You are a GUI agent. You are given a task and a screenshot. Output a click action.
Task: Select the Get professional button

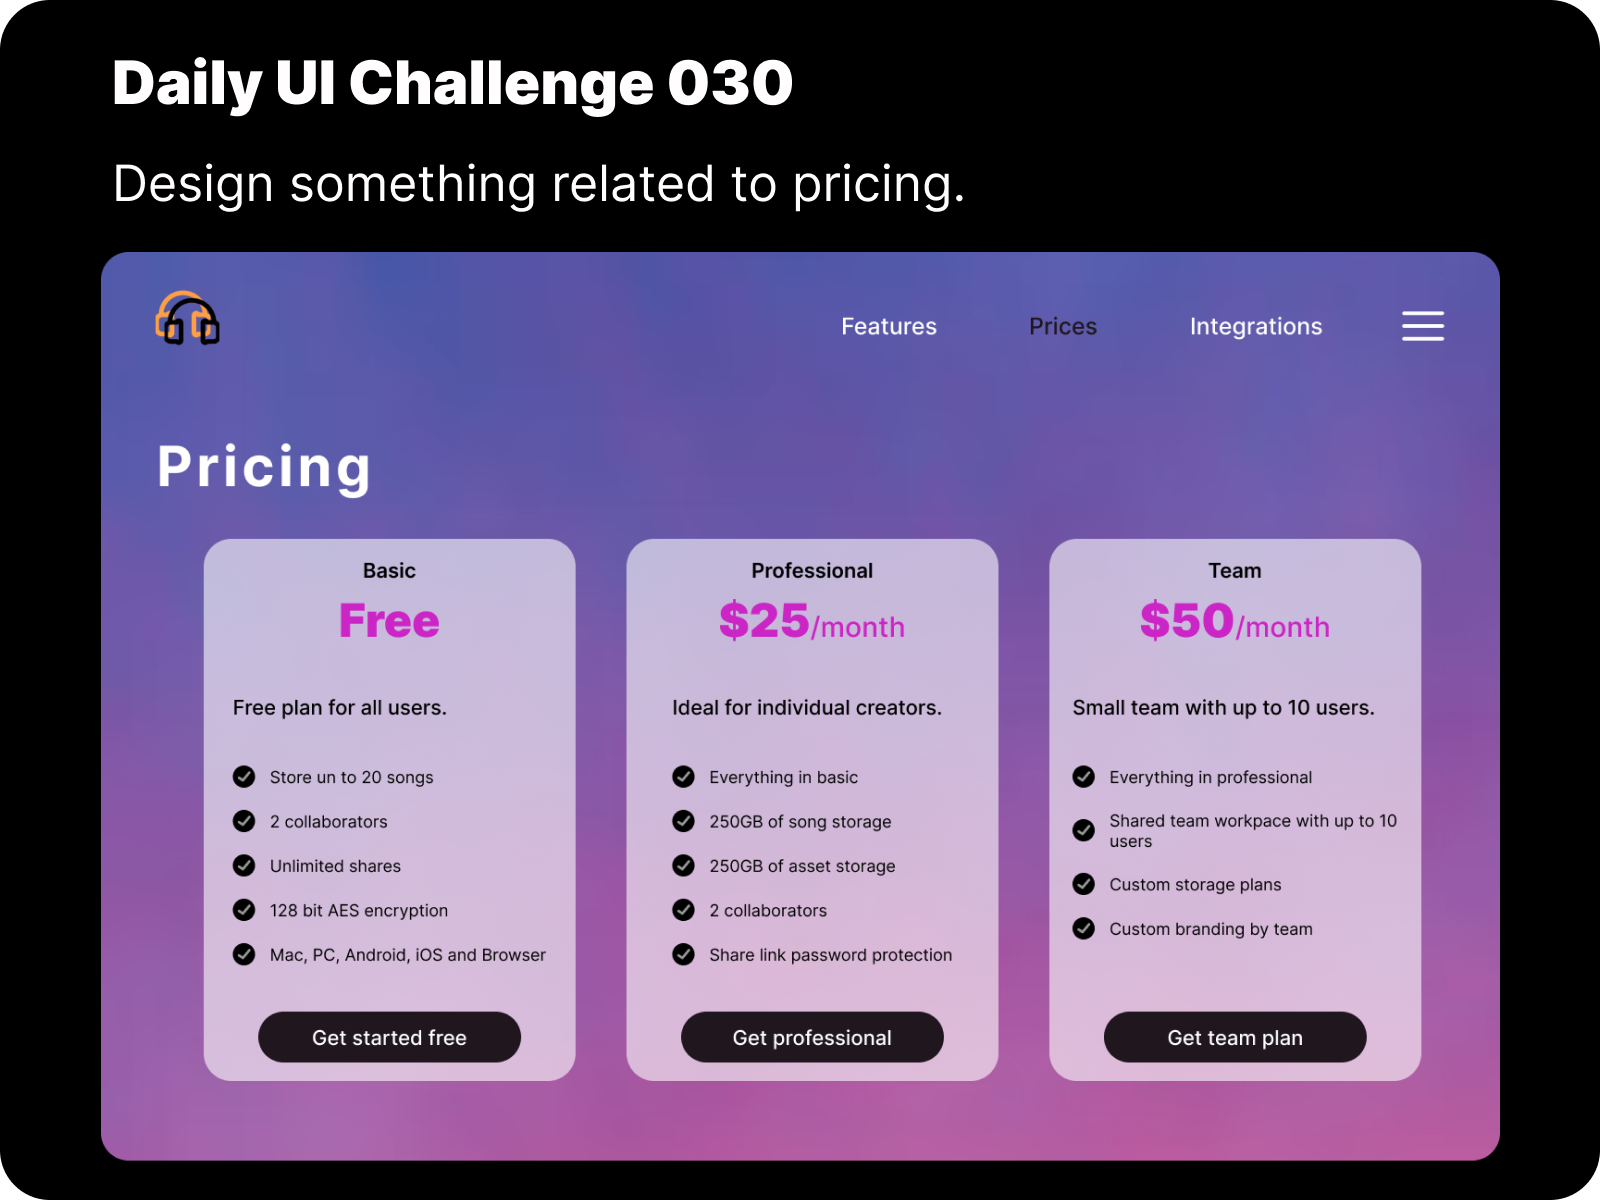point(812,1037)
